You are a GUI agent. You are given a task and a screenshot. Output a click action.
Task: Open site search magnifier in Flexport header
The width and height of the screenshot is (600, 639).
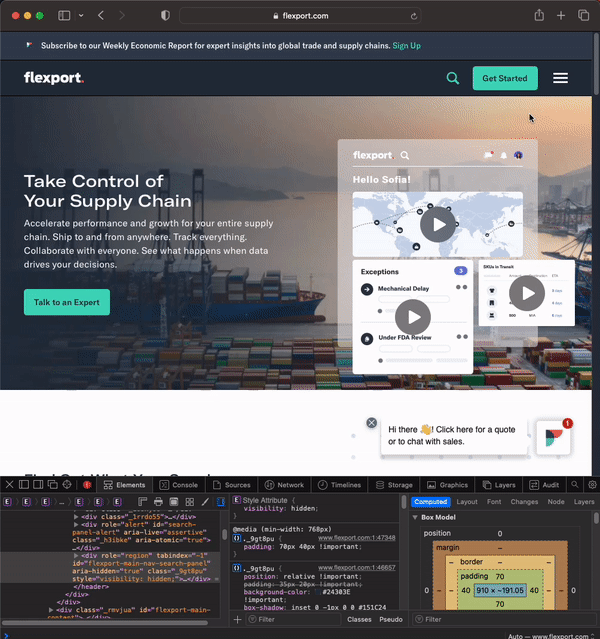pos(452,78)
